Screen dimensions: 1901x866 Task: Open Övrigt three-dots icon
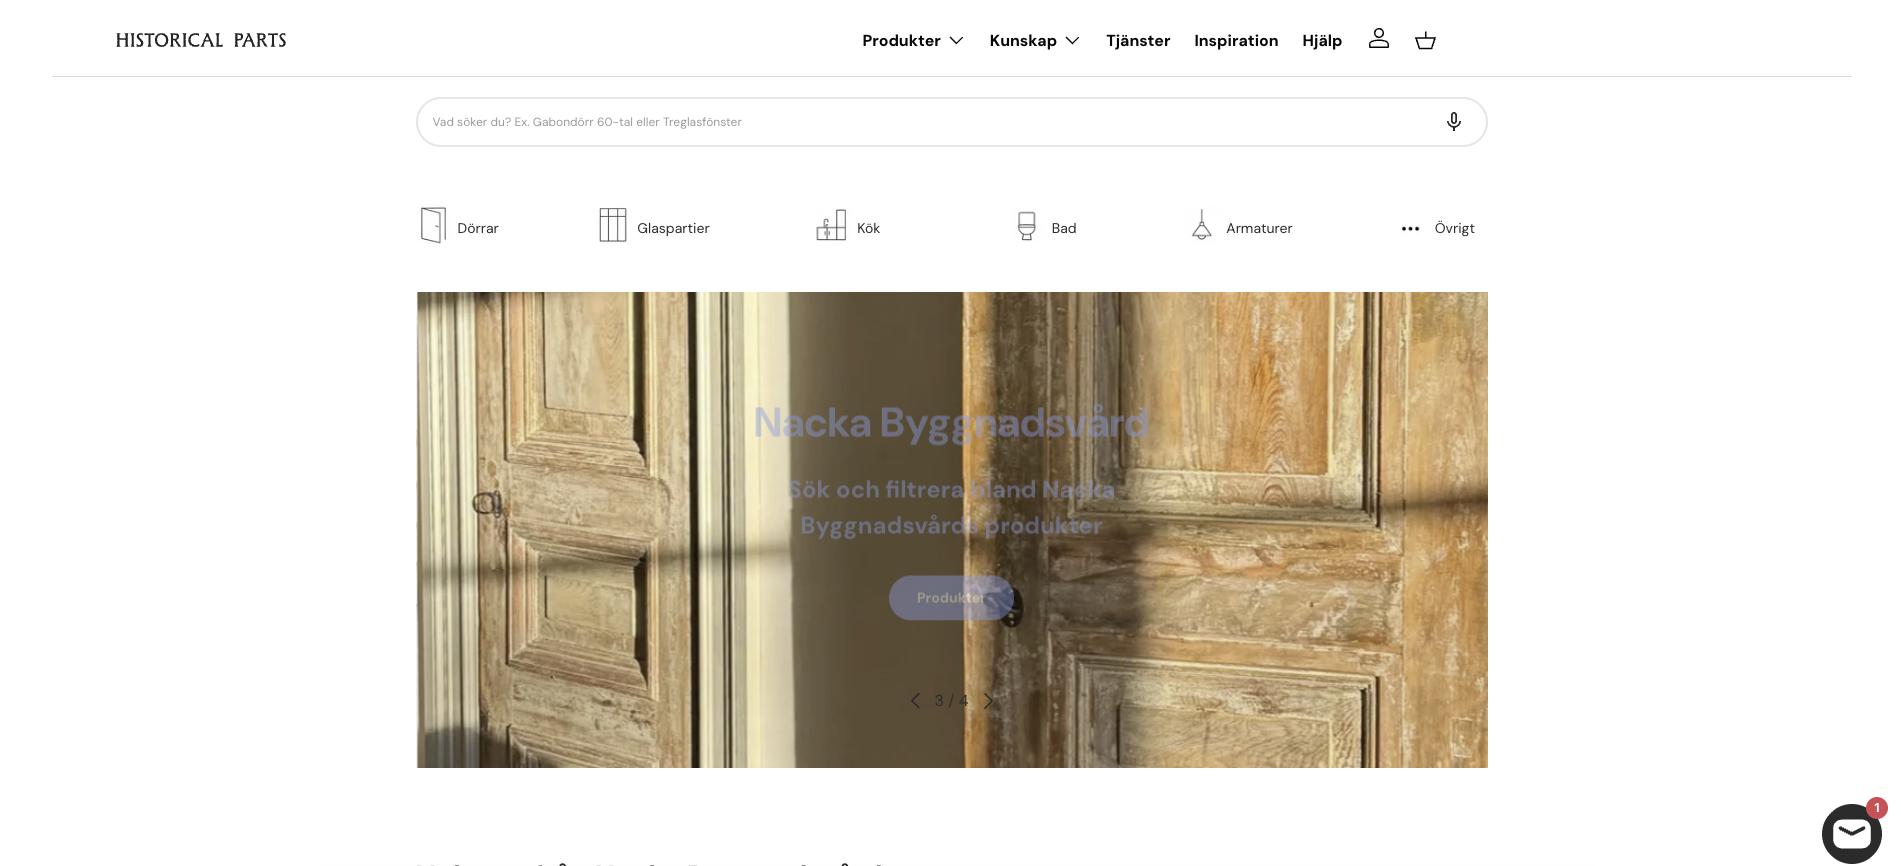[1410, 229]
